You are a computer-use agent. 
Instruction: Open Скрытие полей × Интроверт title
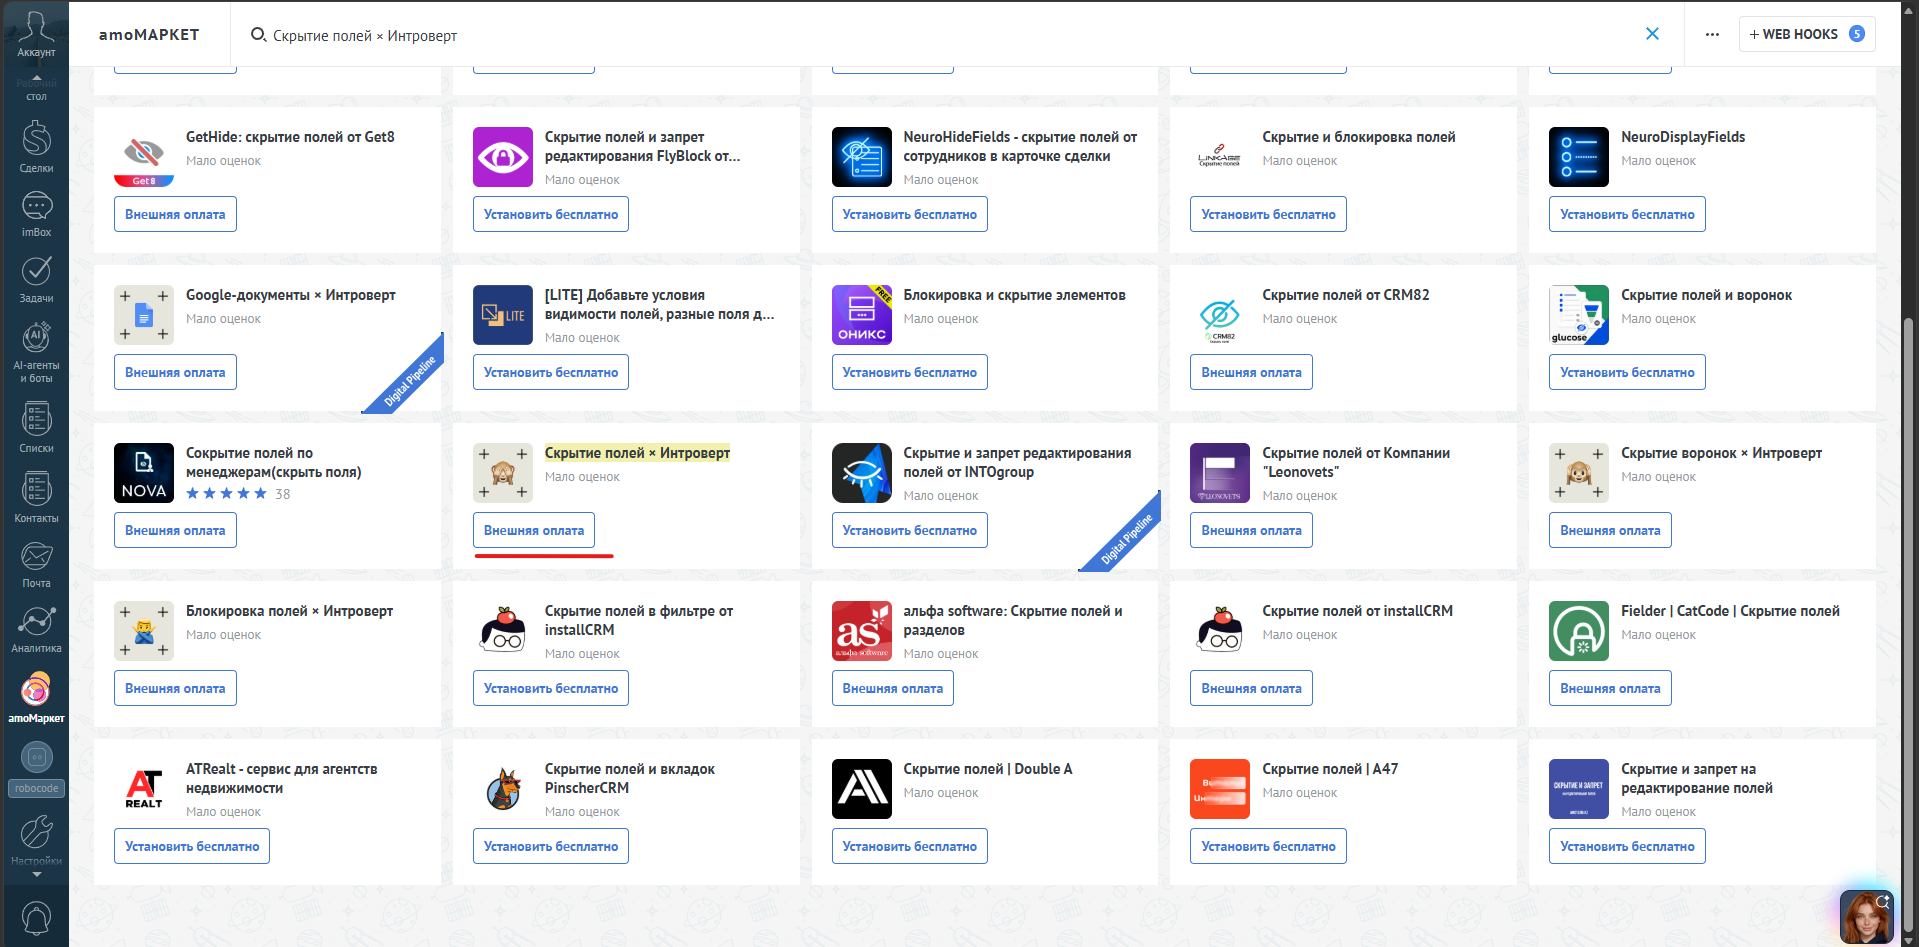pyautogui.click(x=637, y=453)
